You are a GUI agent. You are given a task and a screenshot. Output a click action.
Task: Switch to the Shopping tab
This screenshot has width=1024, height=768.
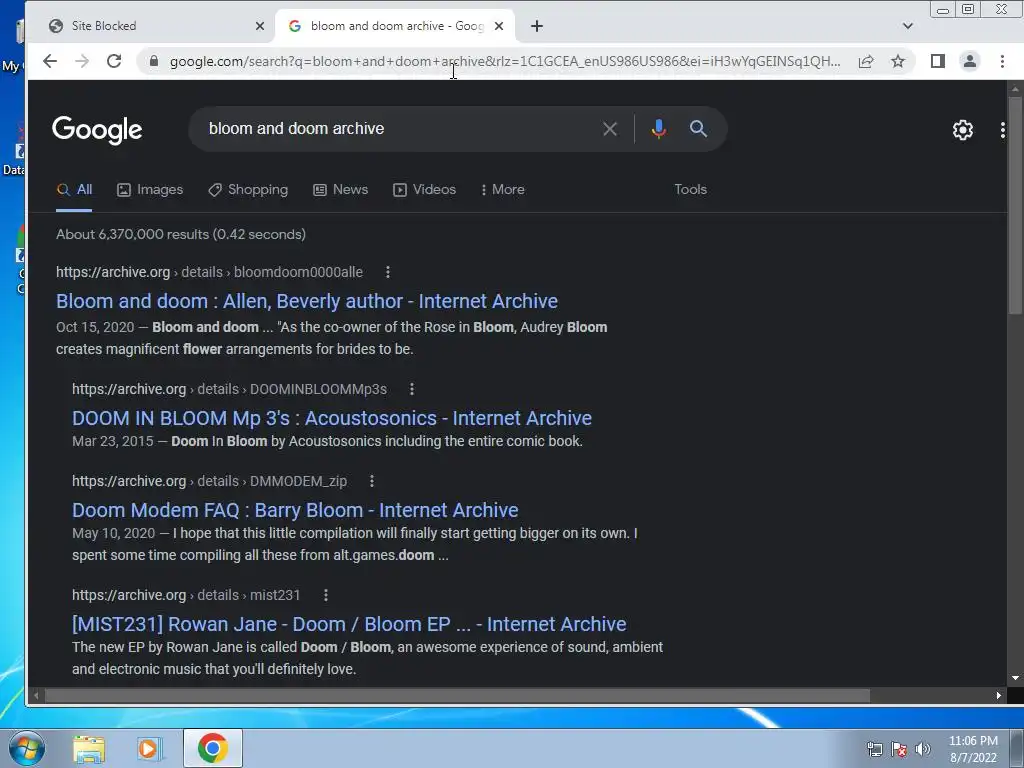248,189
